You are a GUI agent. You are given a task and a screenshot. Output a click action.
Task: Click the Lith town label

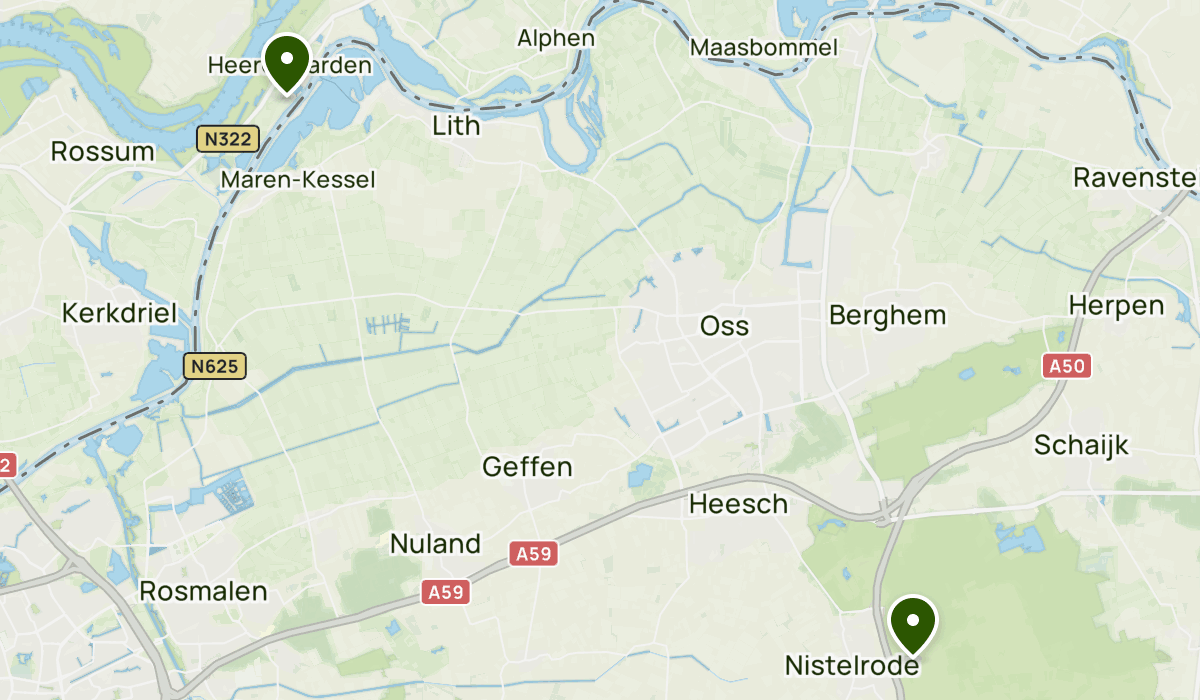456,126
